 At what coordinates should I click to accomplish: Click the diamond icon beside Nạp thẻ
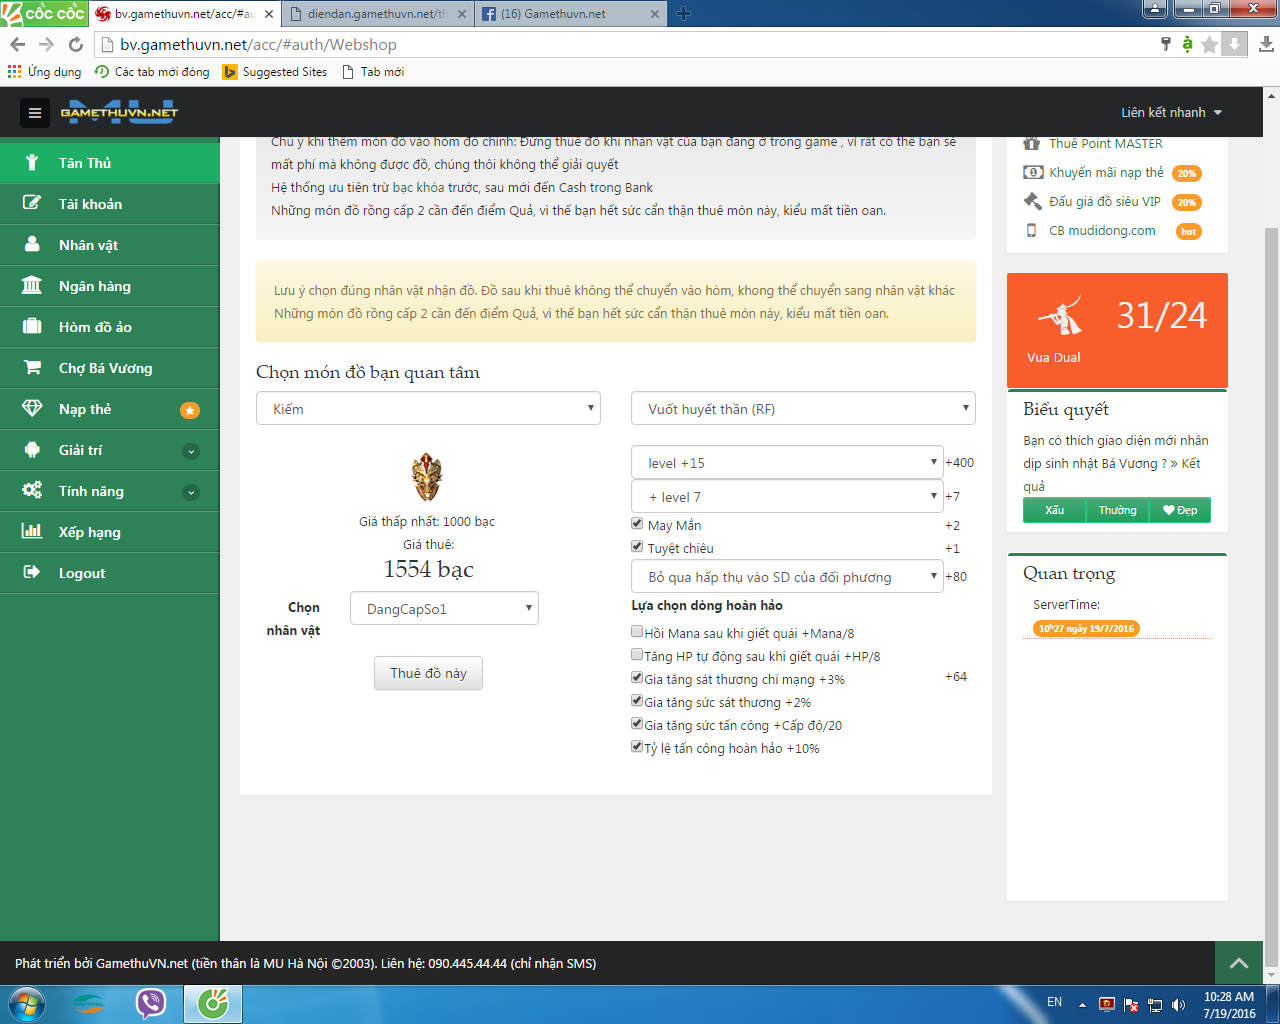tap(32, 409)
